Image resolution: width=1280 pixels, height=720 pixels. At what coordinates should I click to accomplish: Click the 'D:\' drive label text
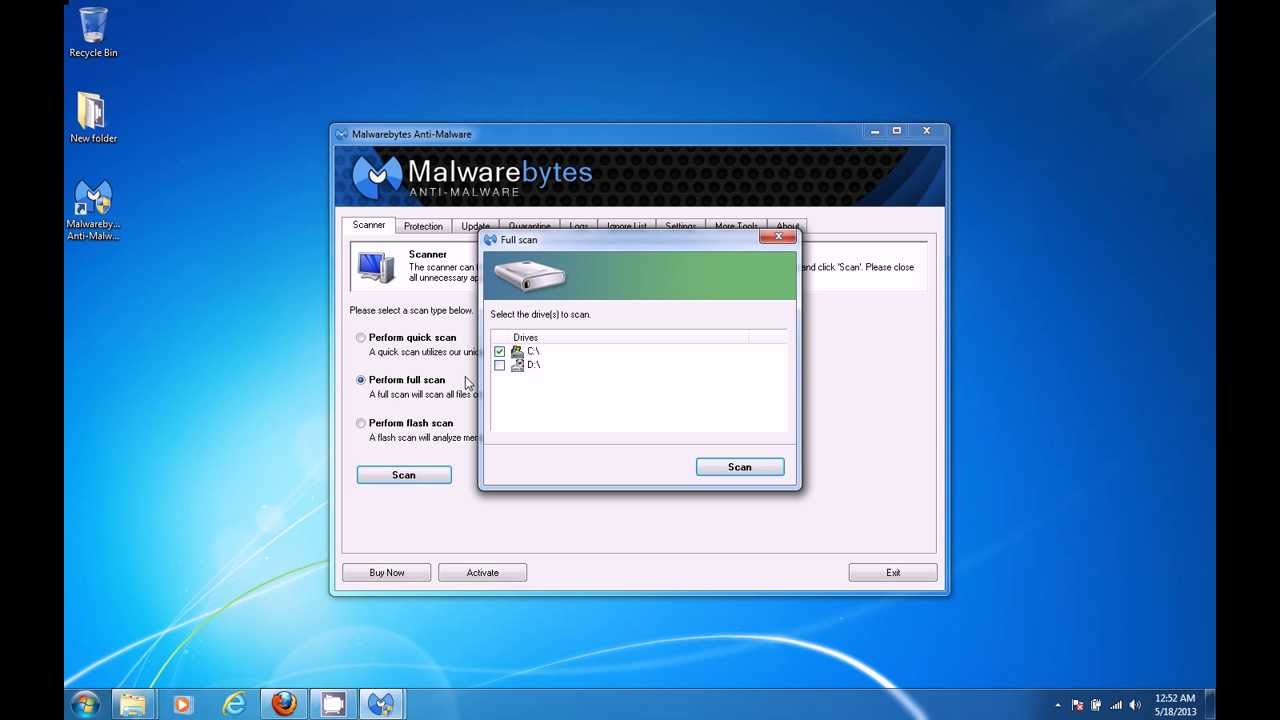tap(533, 365)
